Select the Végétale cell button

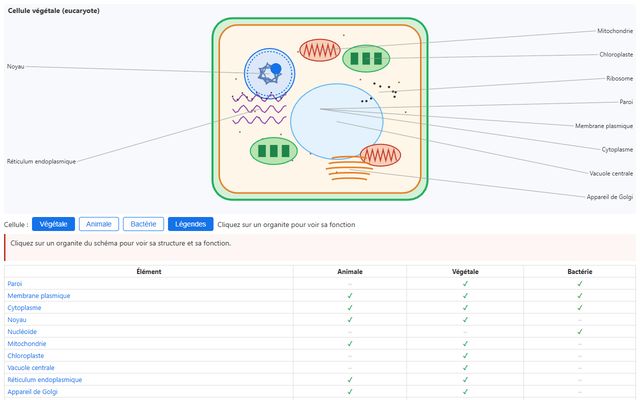coord(53,224)
